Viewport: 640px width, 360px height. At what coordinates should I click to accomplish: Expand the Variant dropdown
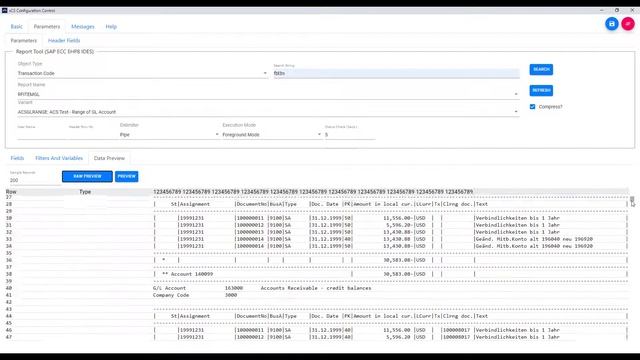pyautogui.click(x=268, y=112)
